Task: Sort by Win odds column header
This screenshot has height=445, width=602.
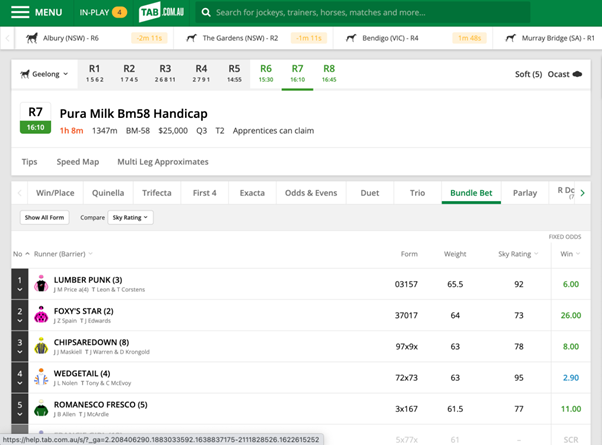Action: [570, 254]
